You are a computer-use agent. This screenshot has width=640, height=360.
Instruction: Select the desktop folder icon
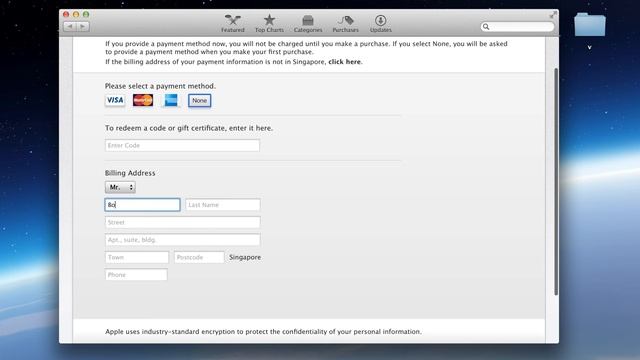click(x=590, y=24)
